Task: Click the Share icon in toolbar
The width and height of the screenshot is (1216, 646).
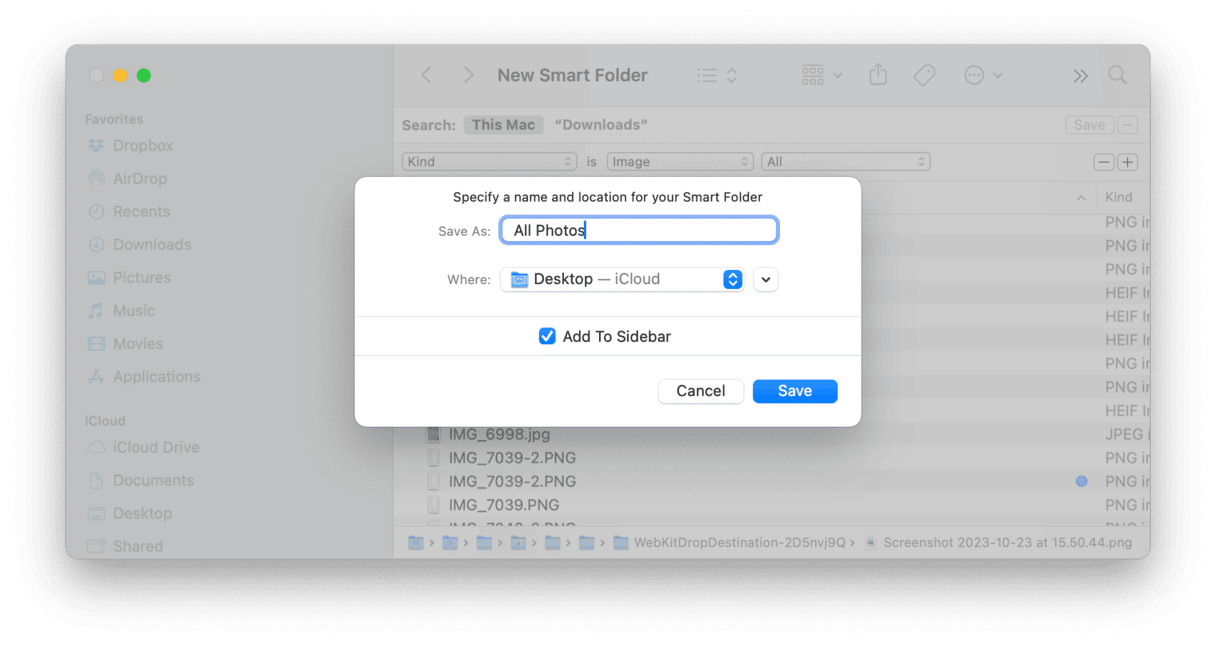Action: 878,75
